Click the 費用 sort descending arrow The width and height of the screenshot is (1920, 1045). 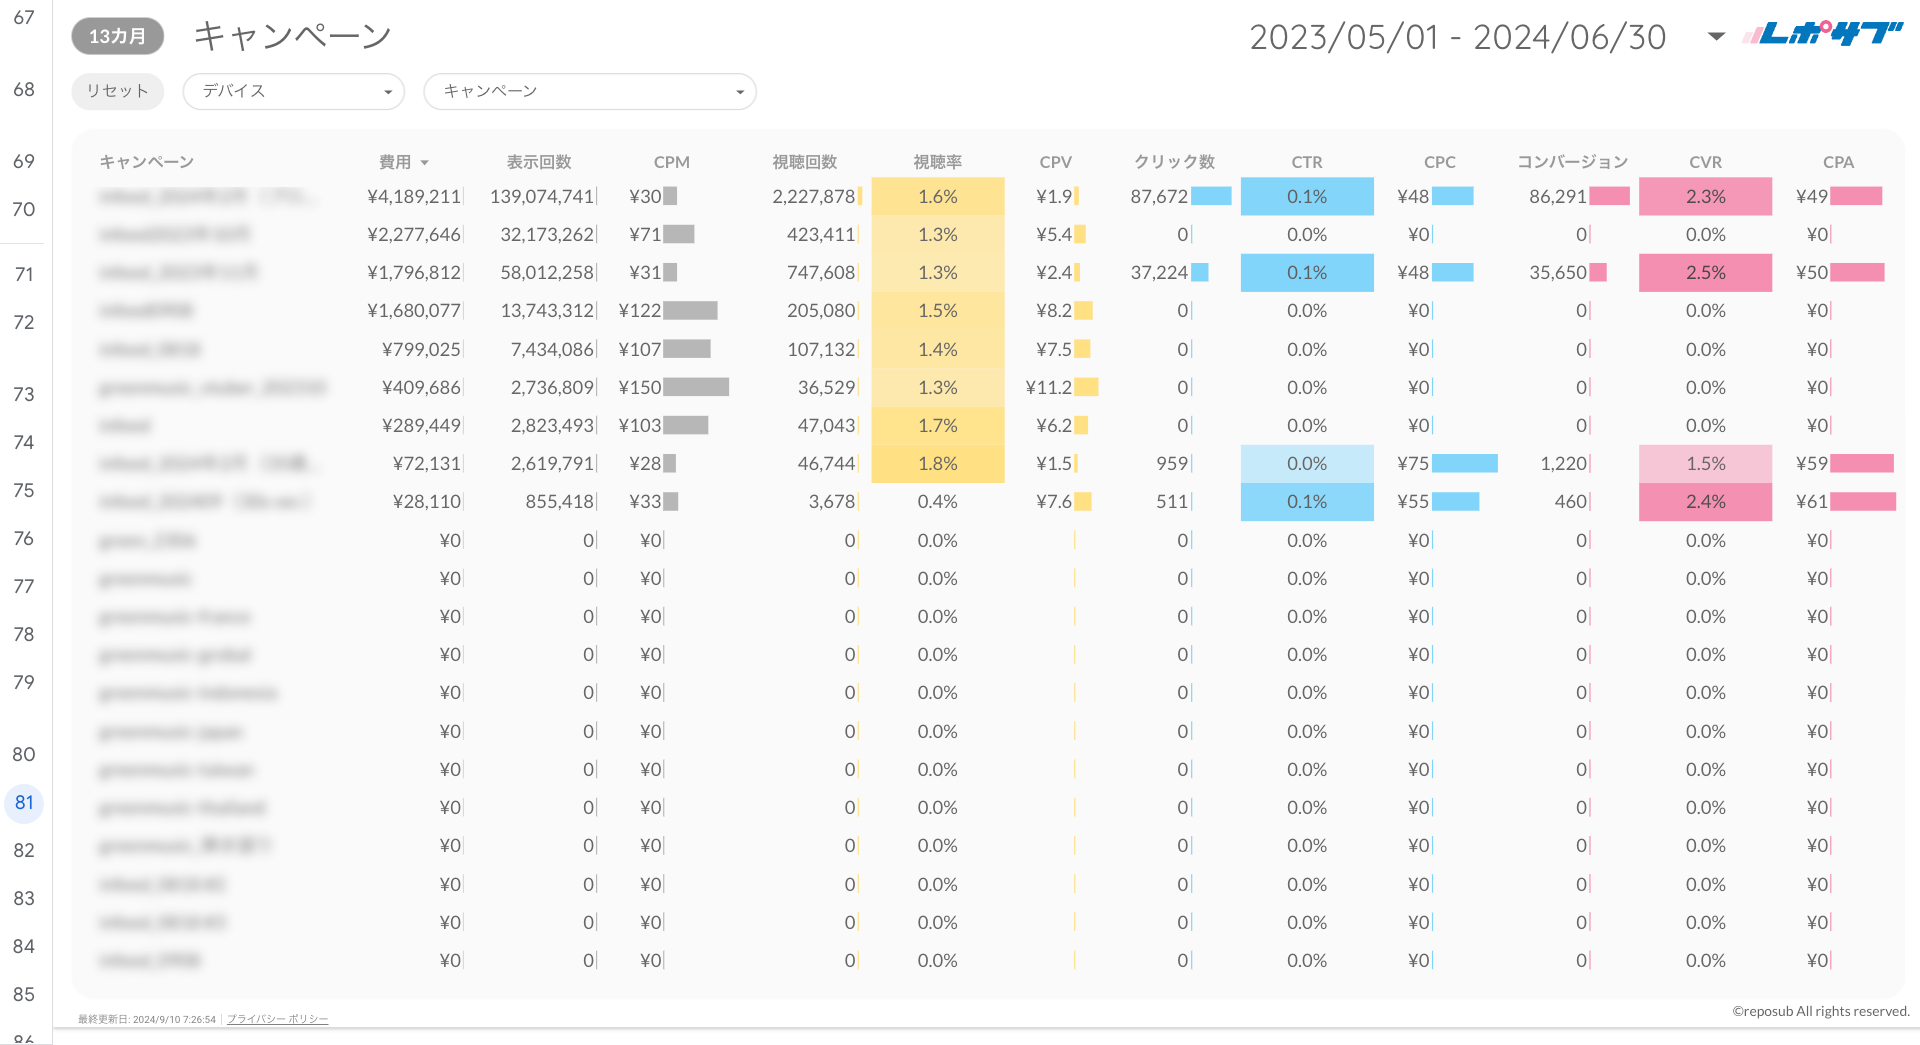425,163
